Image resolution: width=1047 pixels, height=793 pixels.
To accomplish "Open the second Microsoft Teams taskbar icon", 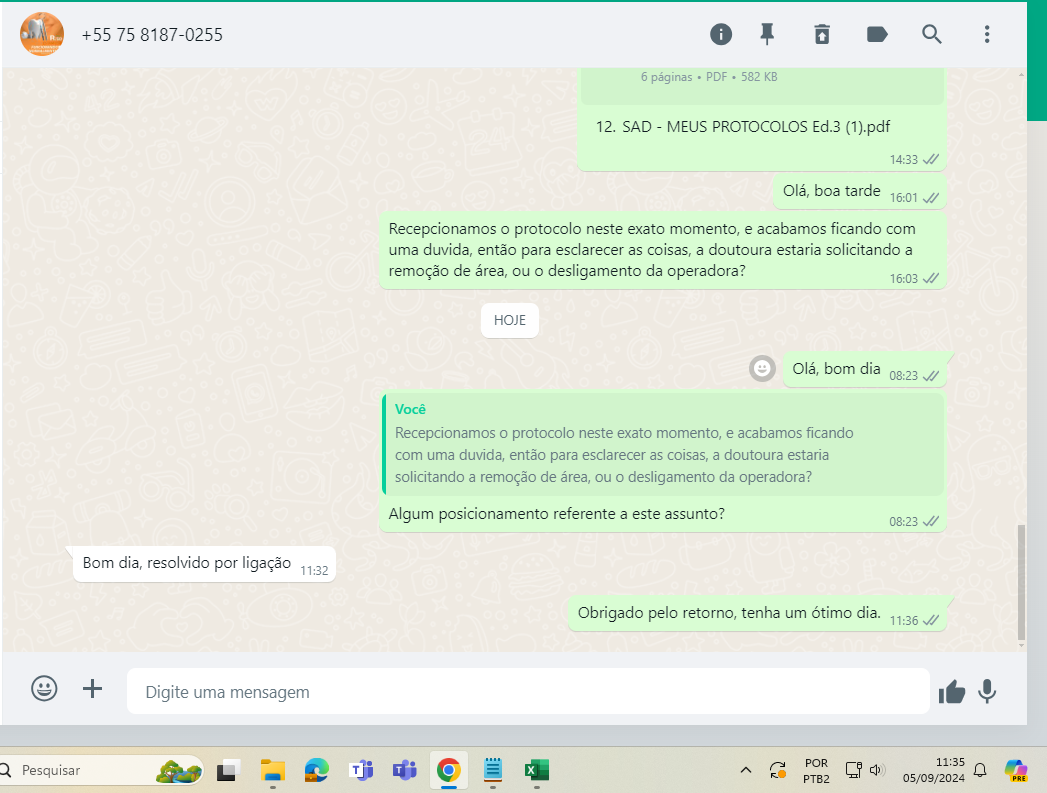I will coord(405,770).
